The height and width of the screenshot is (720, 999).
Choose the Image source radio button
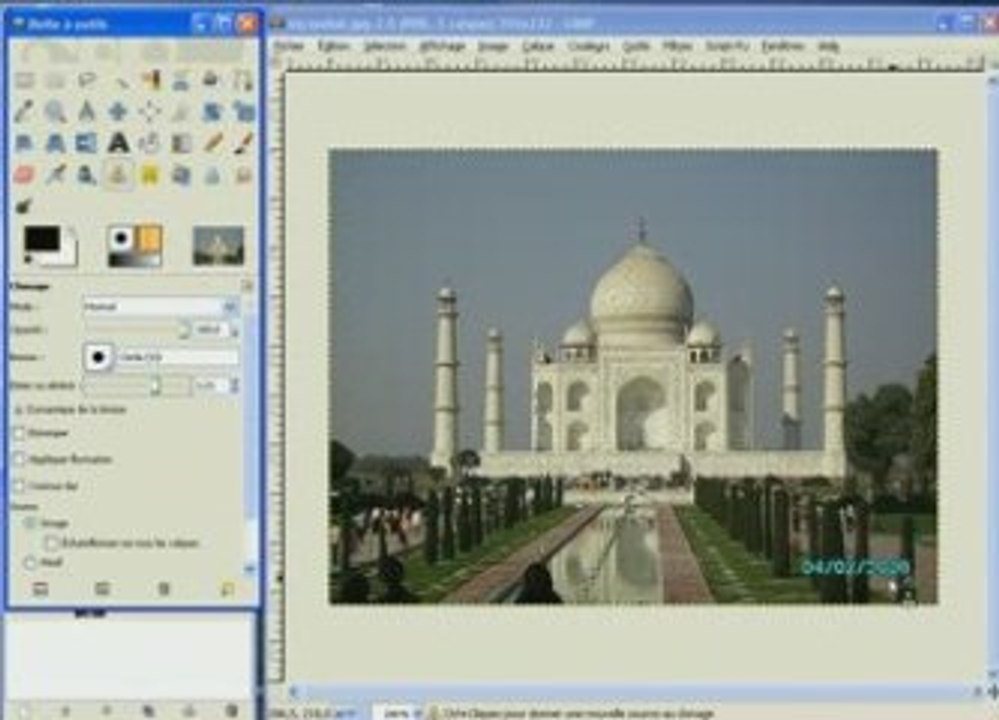coord(29,523)
